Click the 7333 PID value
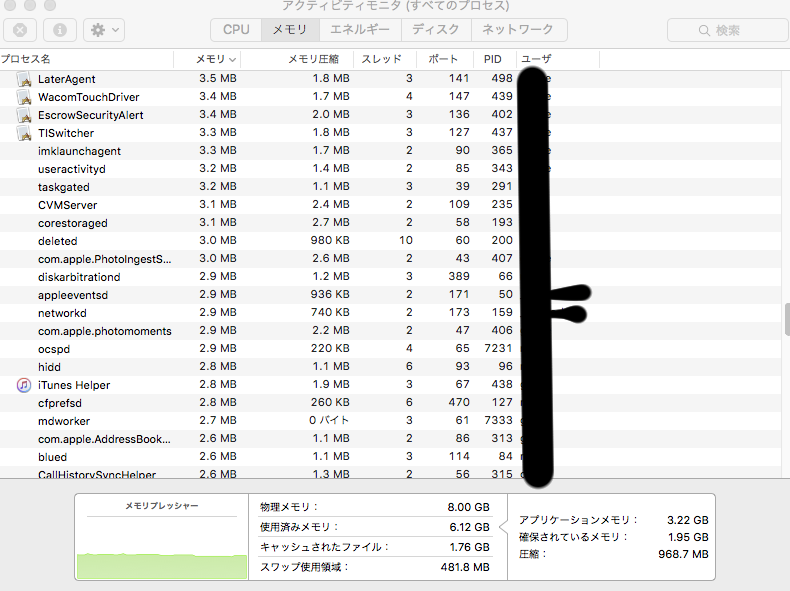The image size is (790, 591). tap(498, 420)
